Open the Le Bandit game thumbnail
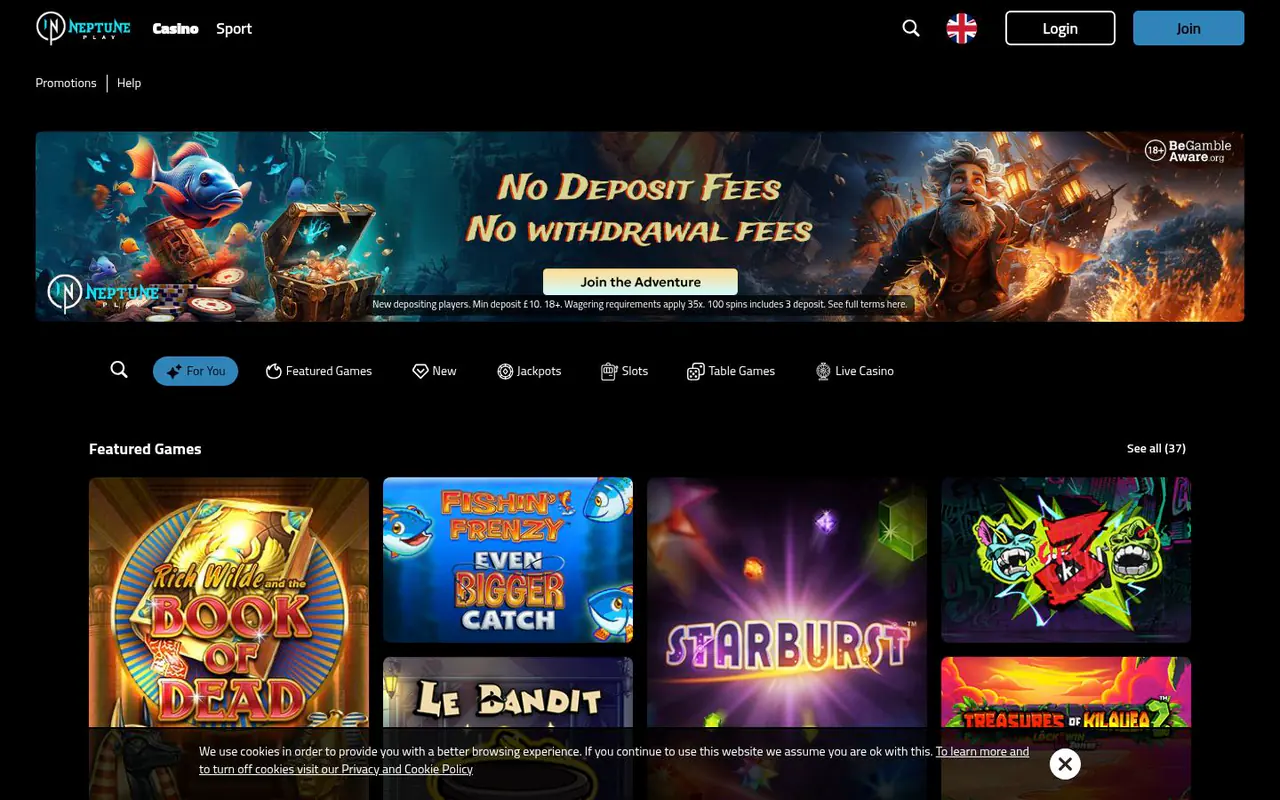Viewport: 1280px width, 800px height. click(508, 692)
